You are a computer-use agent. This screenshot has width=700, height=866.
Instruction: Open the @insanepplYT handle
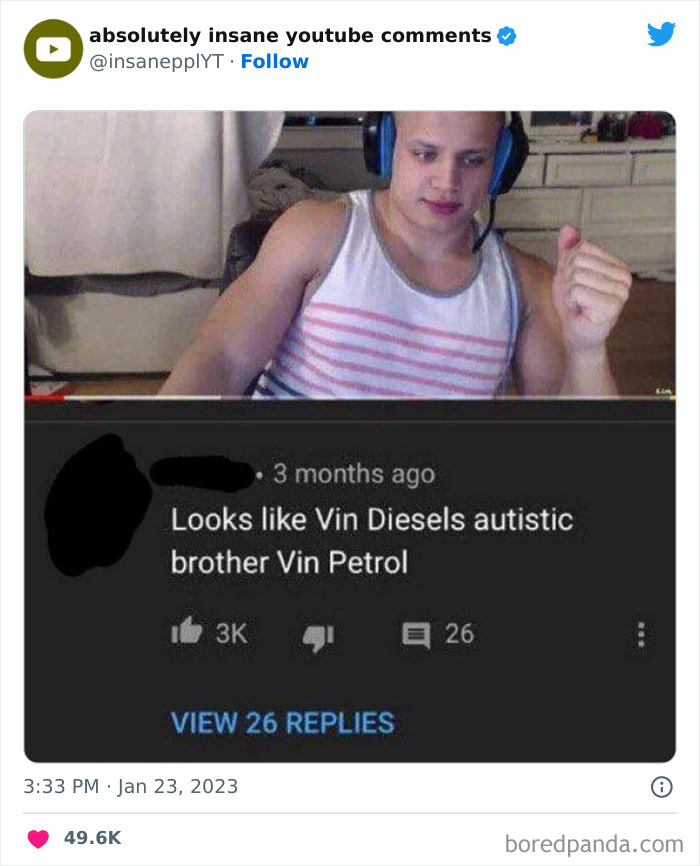[156, 61]
